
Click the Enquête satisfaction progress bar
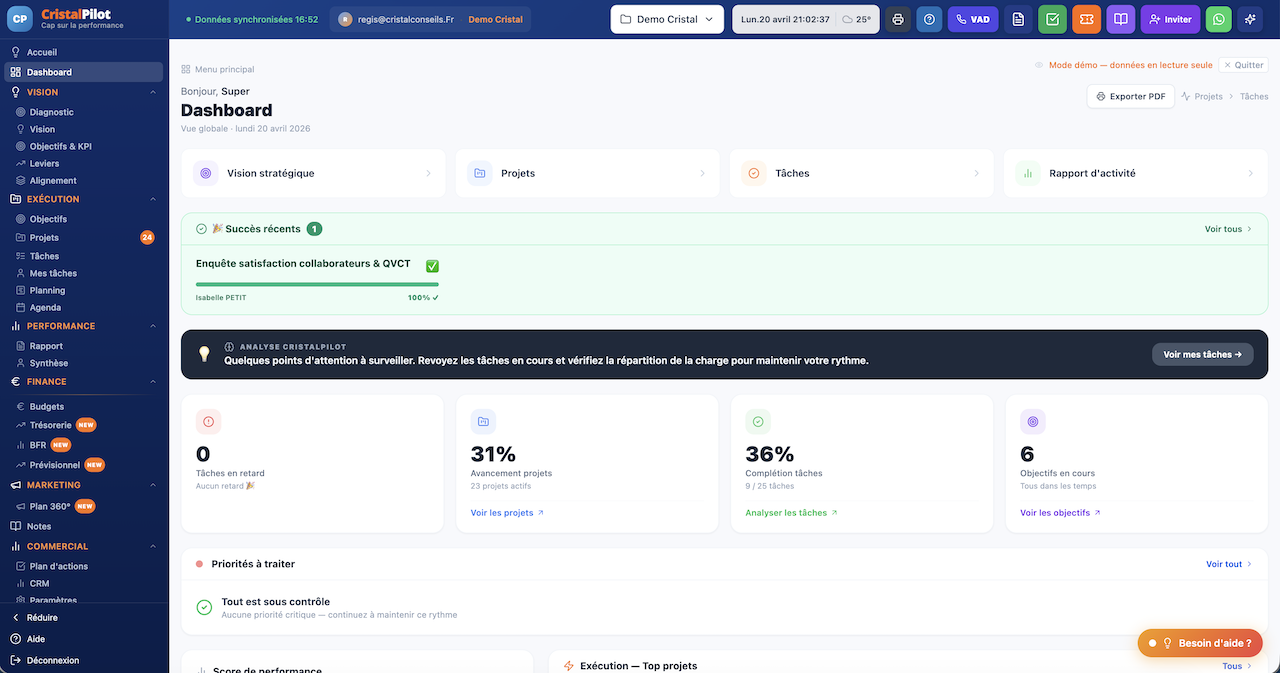pos(318,284)
